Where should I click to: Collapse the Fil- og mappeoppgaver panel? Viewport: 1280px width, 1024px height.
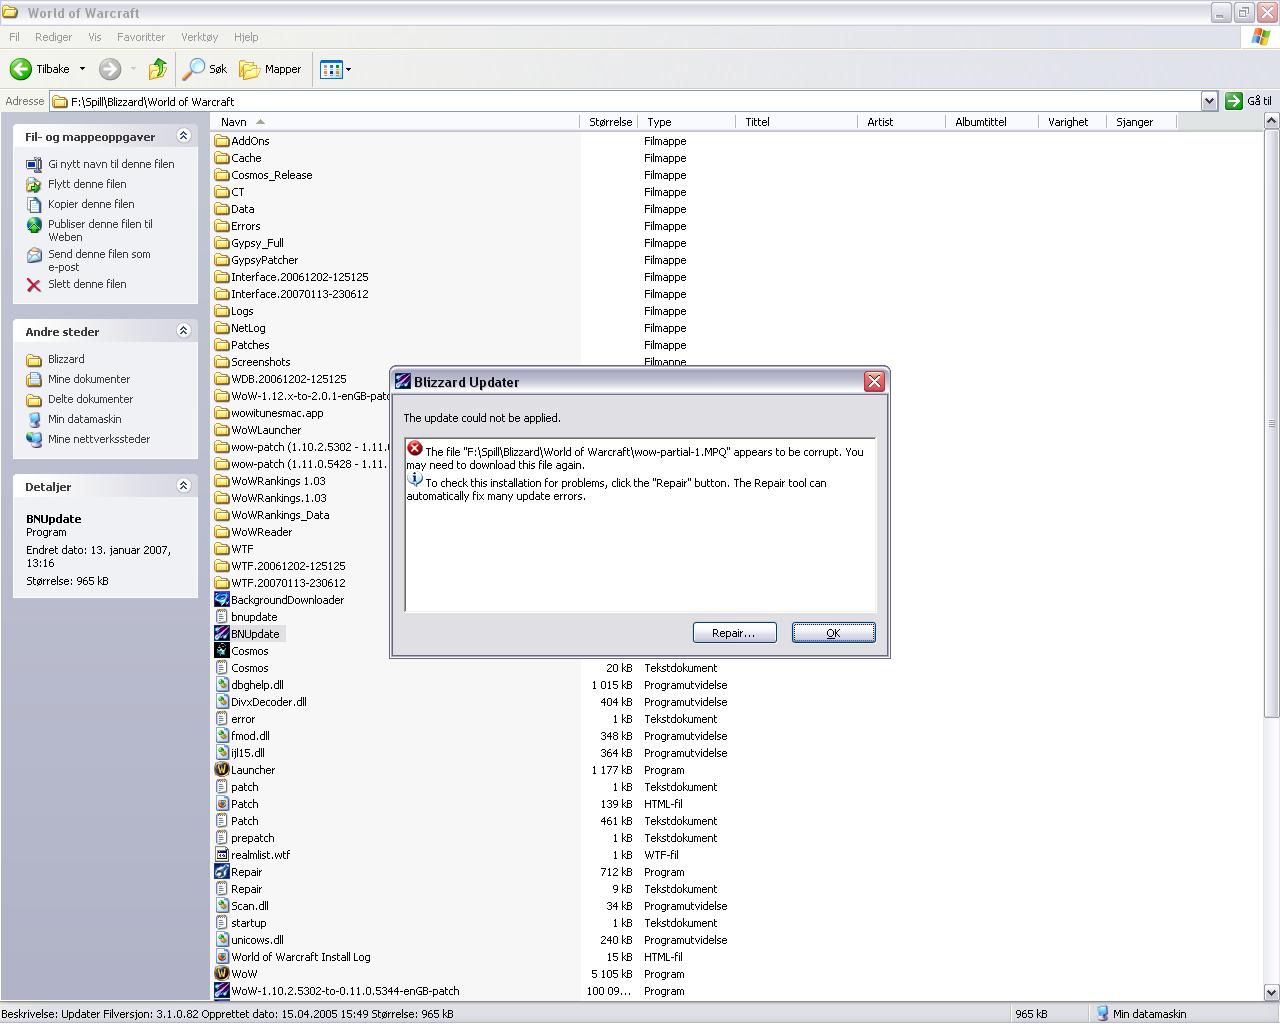tap(183, 136)
